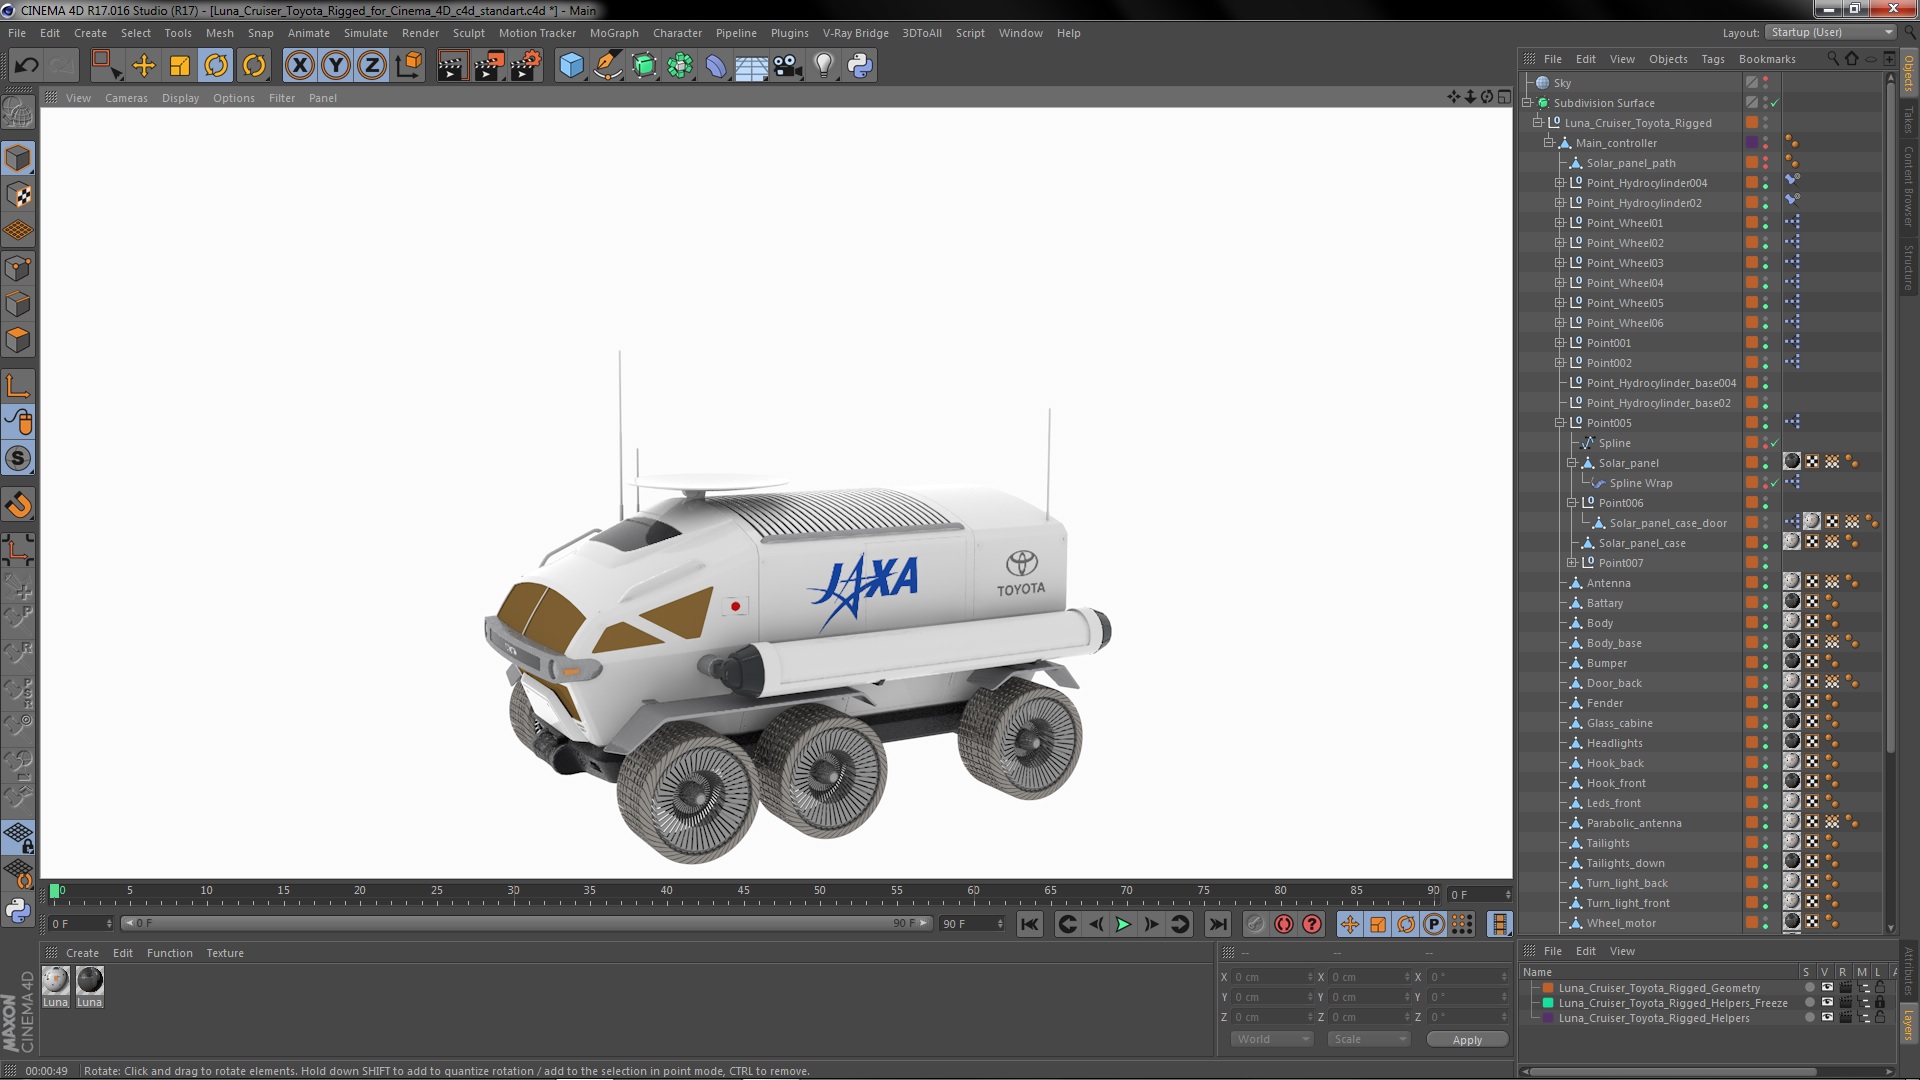Click the Apply button
This screenshot has width=1920, height=1080.
click(1466, 1040)
